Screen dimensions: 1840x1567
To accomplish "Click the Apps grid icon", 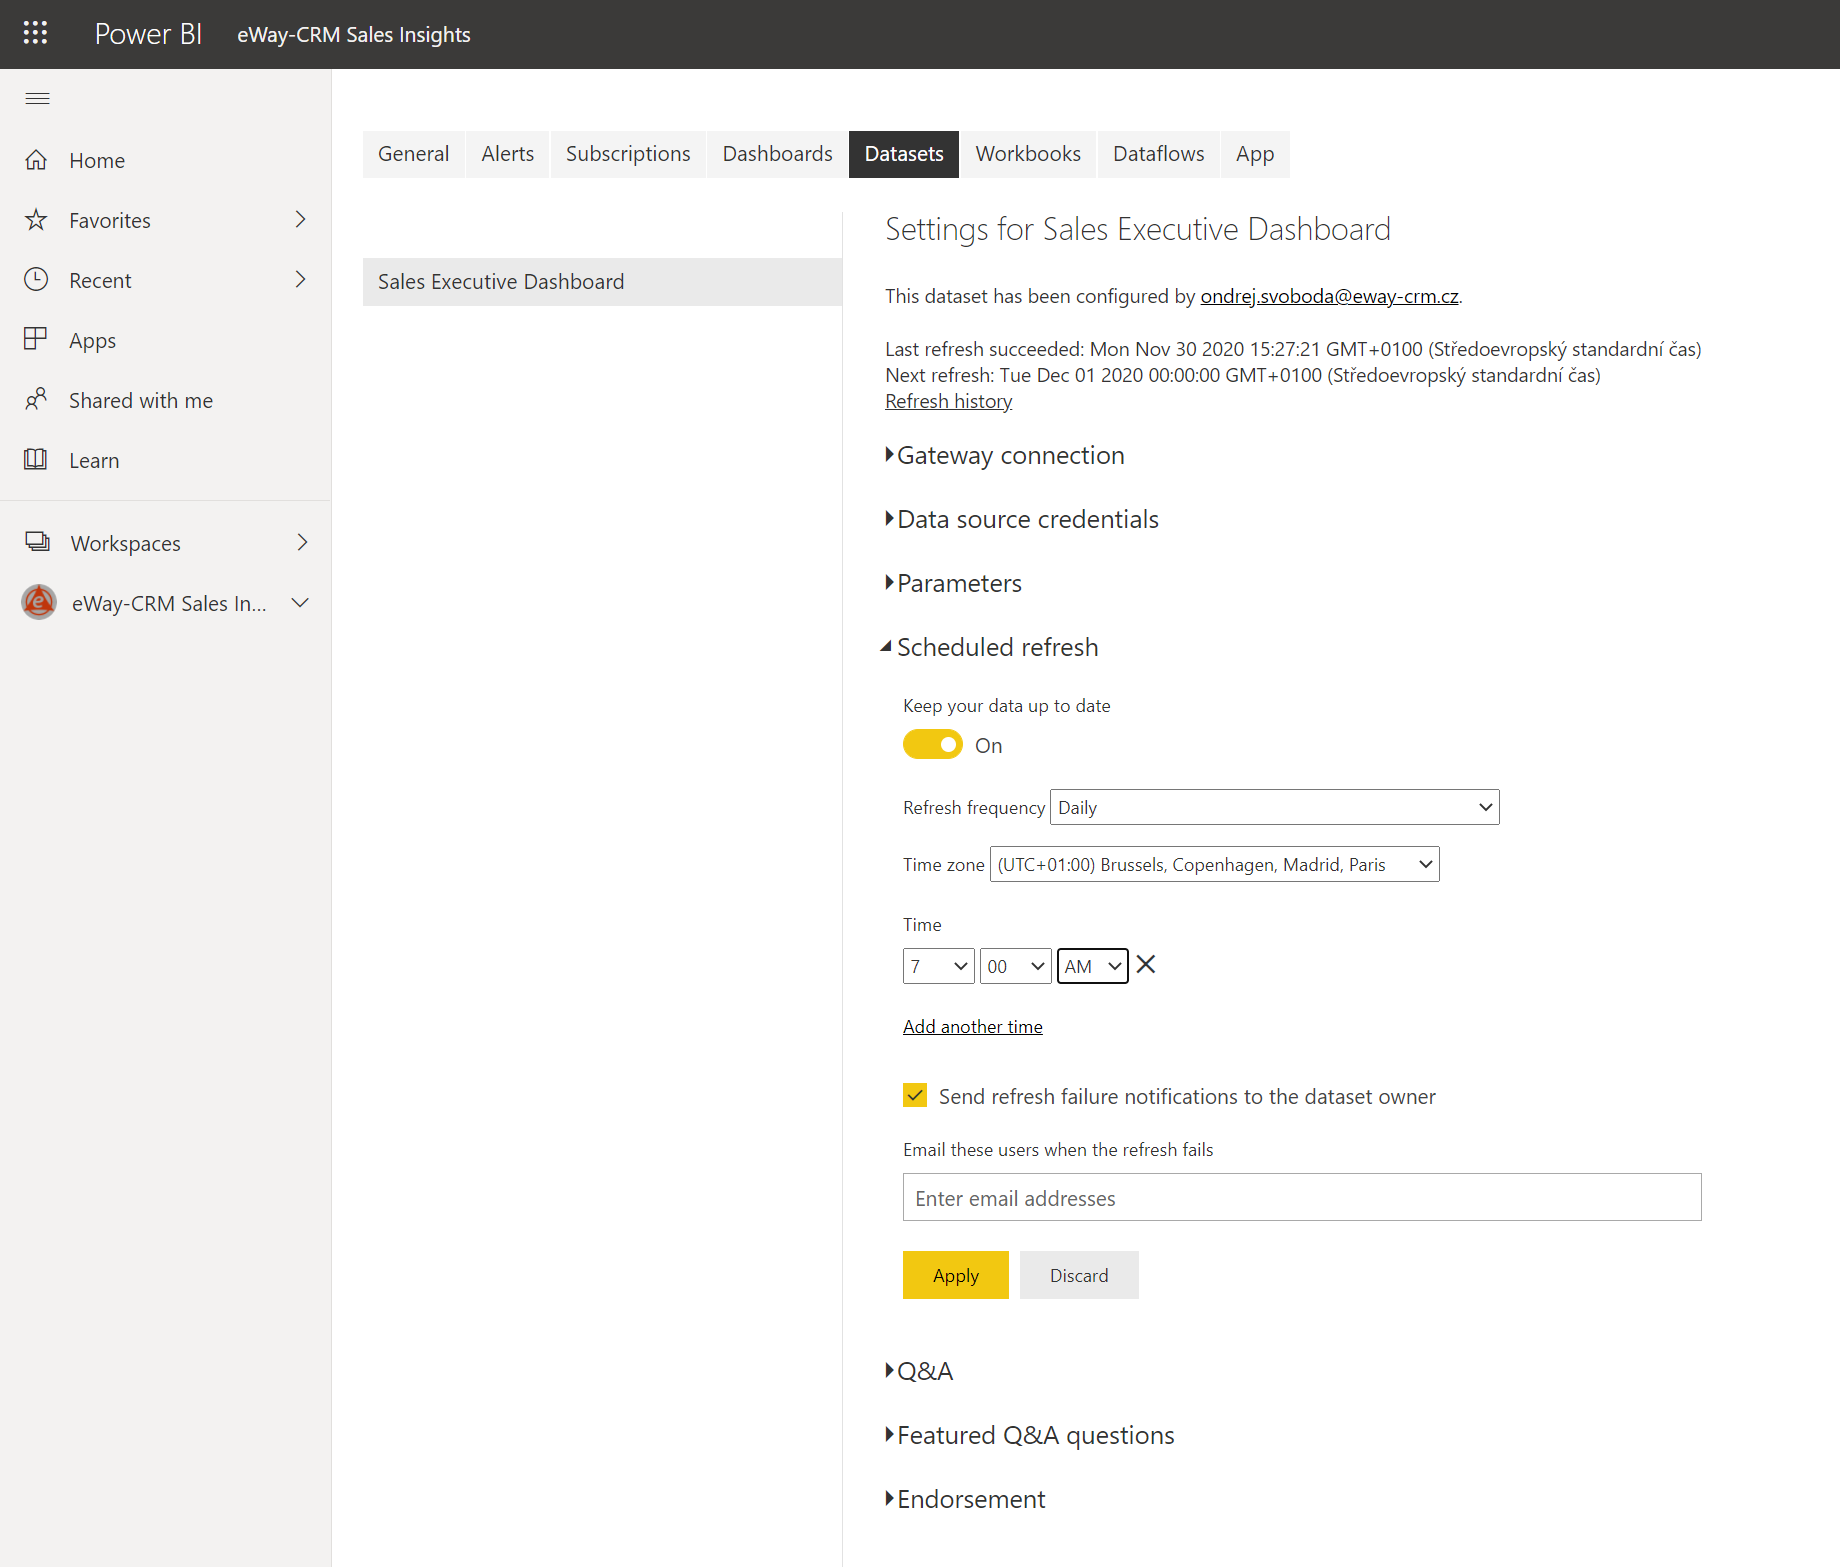I will click(x=36, y=340).
